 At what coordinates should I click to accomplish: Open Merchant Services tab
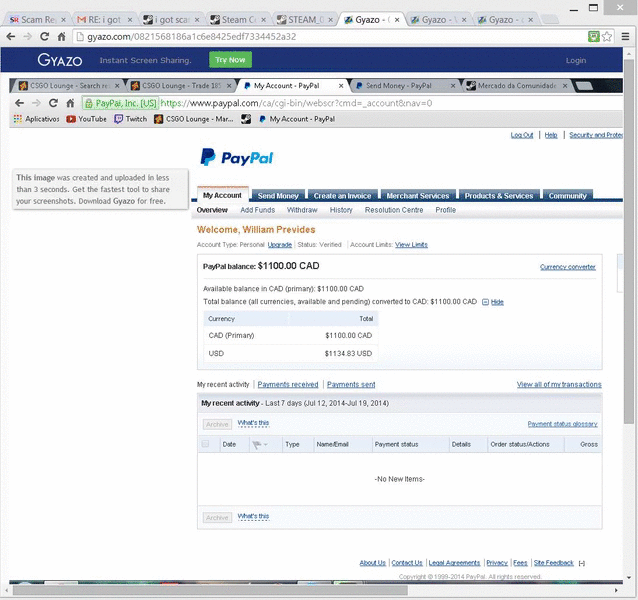point(418,196)
